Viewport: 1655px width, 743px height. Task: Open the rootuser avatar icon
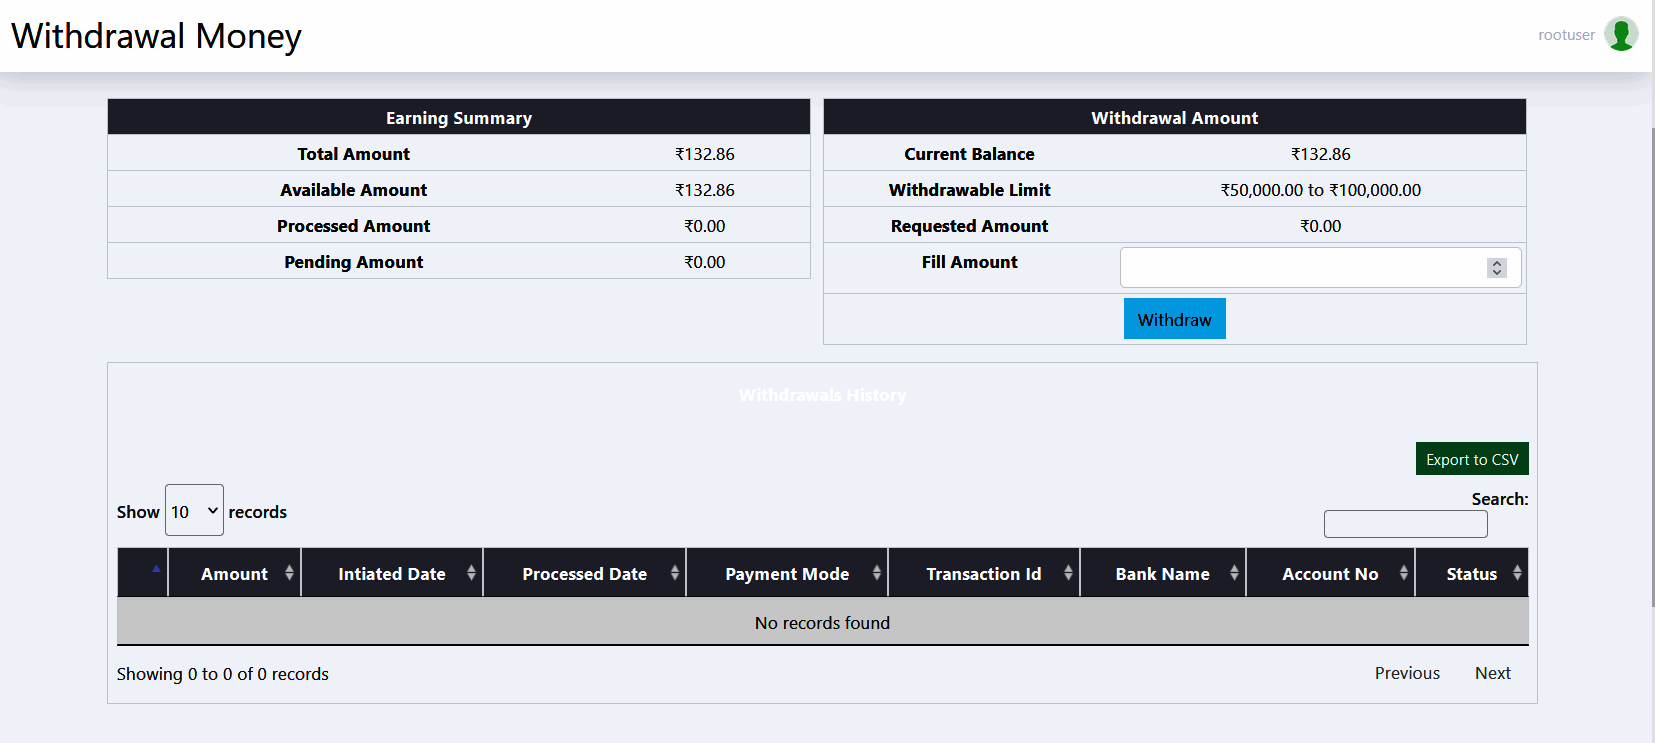(1621, 34)
